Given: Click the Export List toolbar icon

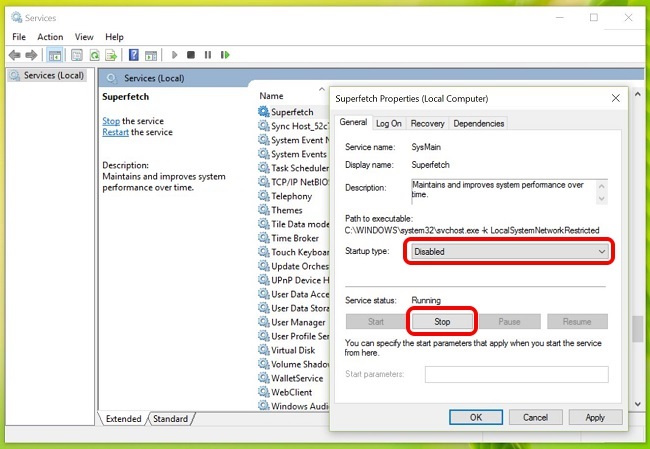Looking at the screenshot, I should point(113,55).
